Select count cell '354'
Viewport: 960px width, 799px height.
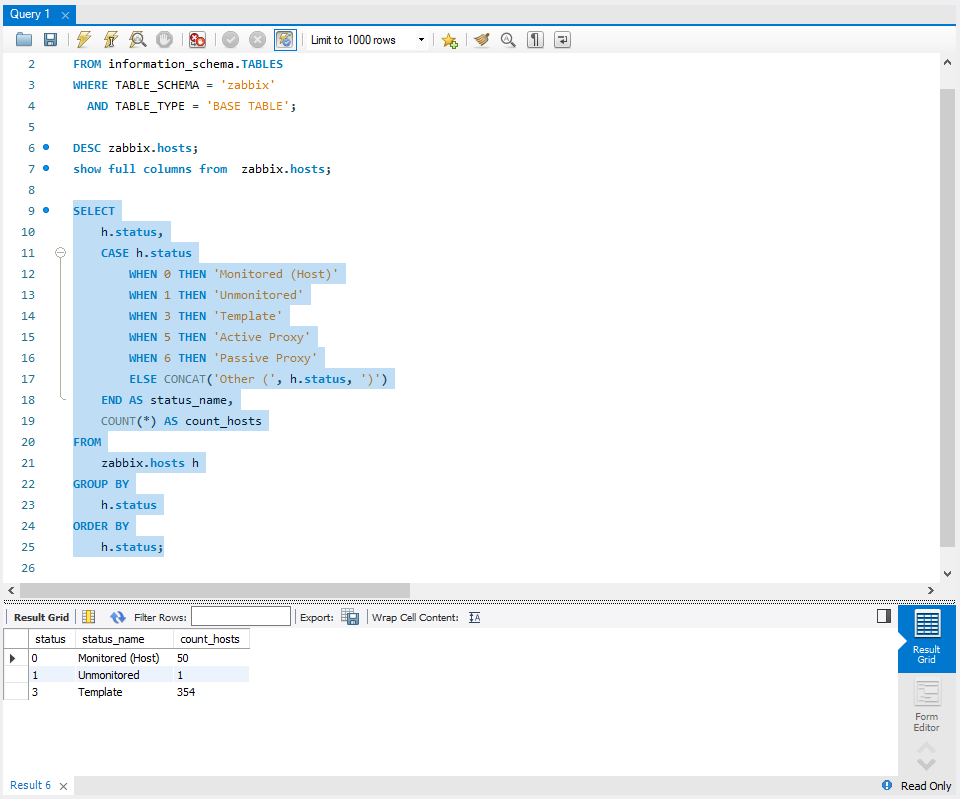click(x=211, y=692)
